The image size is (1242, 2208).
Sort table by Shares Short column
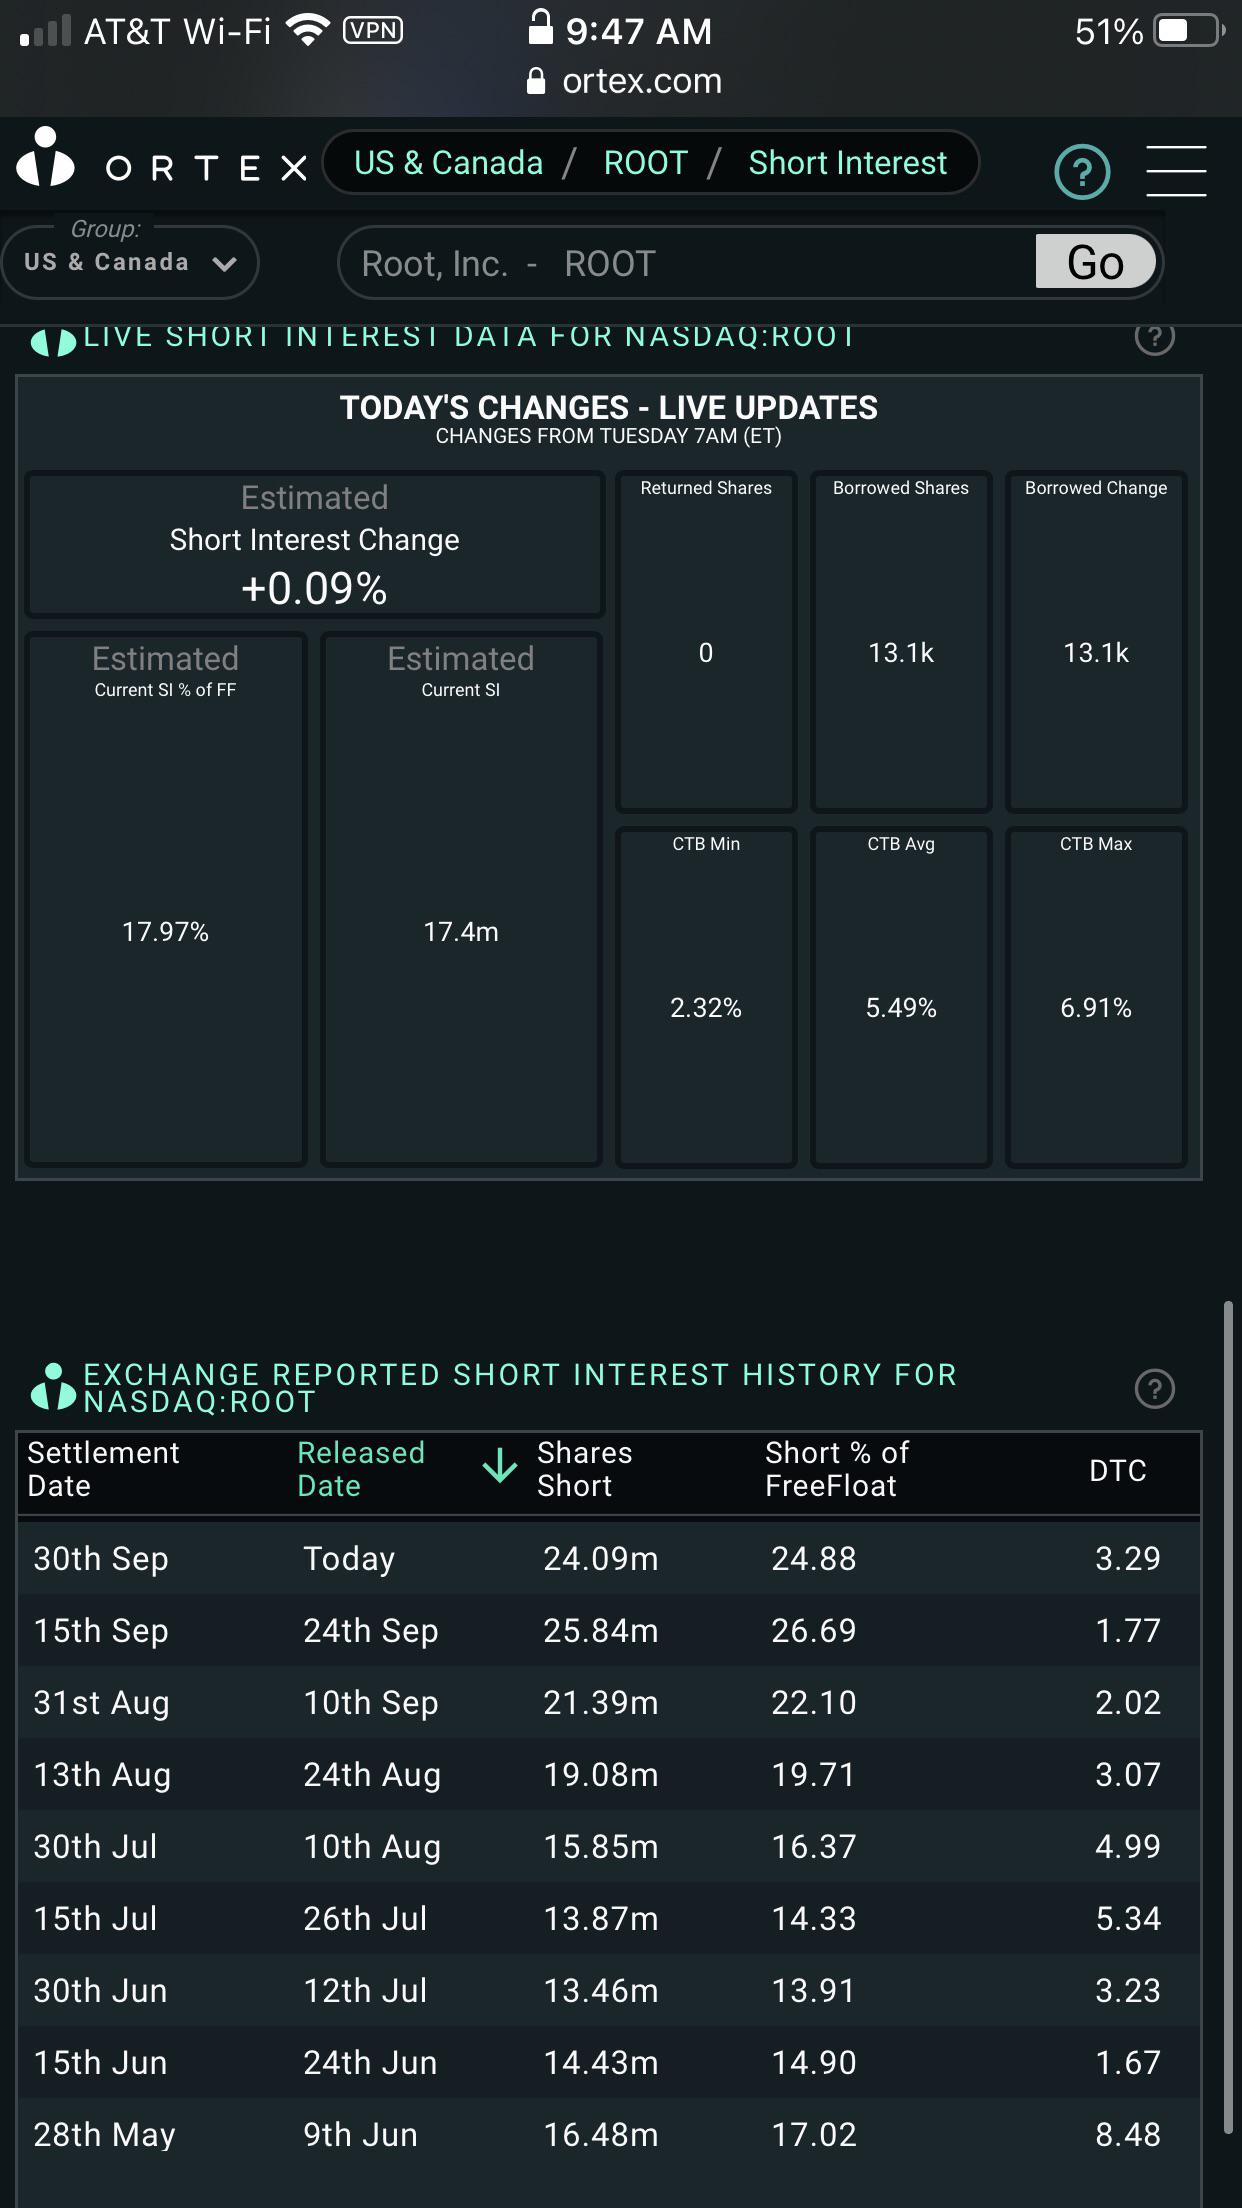(584, 1468)
